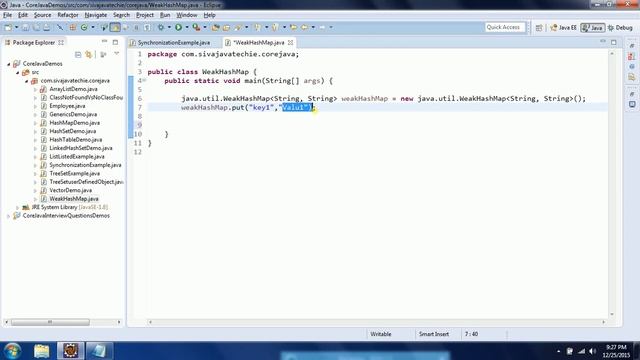Open File Explorer from the taskbar
This screenshot has height=360, width=640.
click(x=41, y=351)
